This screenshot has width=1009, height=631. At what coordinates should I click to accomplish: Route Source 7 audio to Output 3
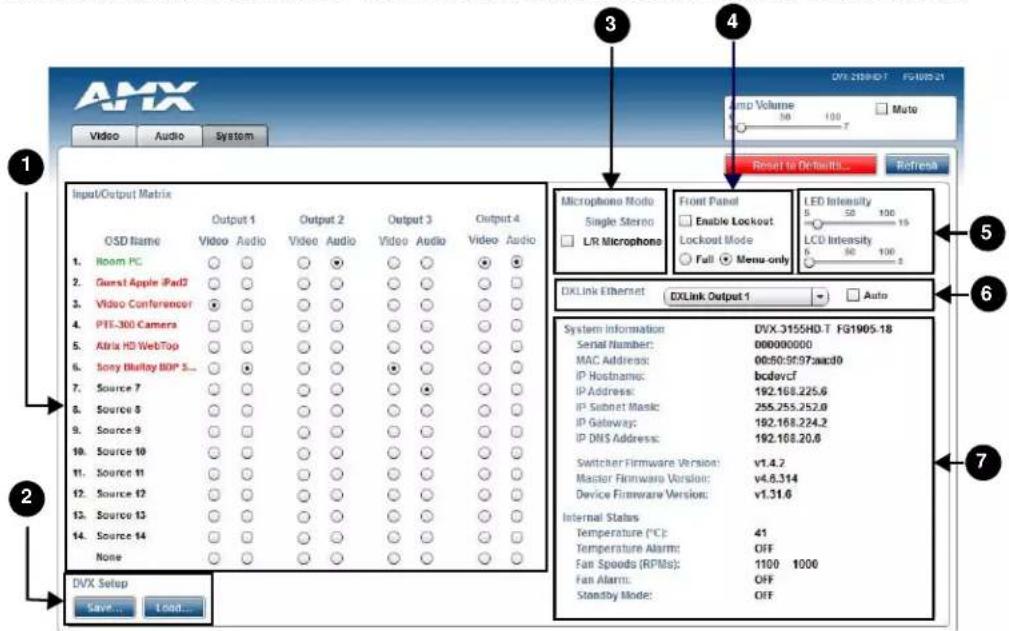(x=426, y=389)
